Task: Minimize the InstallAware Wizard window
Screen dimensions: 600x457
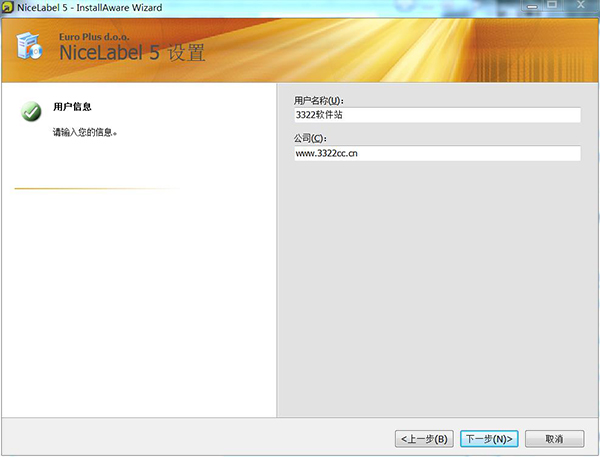Action: point(532,6)
